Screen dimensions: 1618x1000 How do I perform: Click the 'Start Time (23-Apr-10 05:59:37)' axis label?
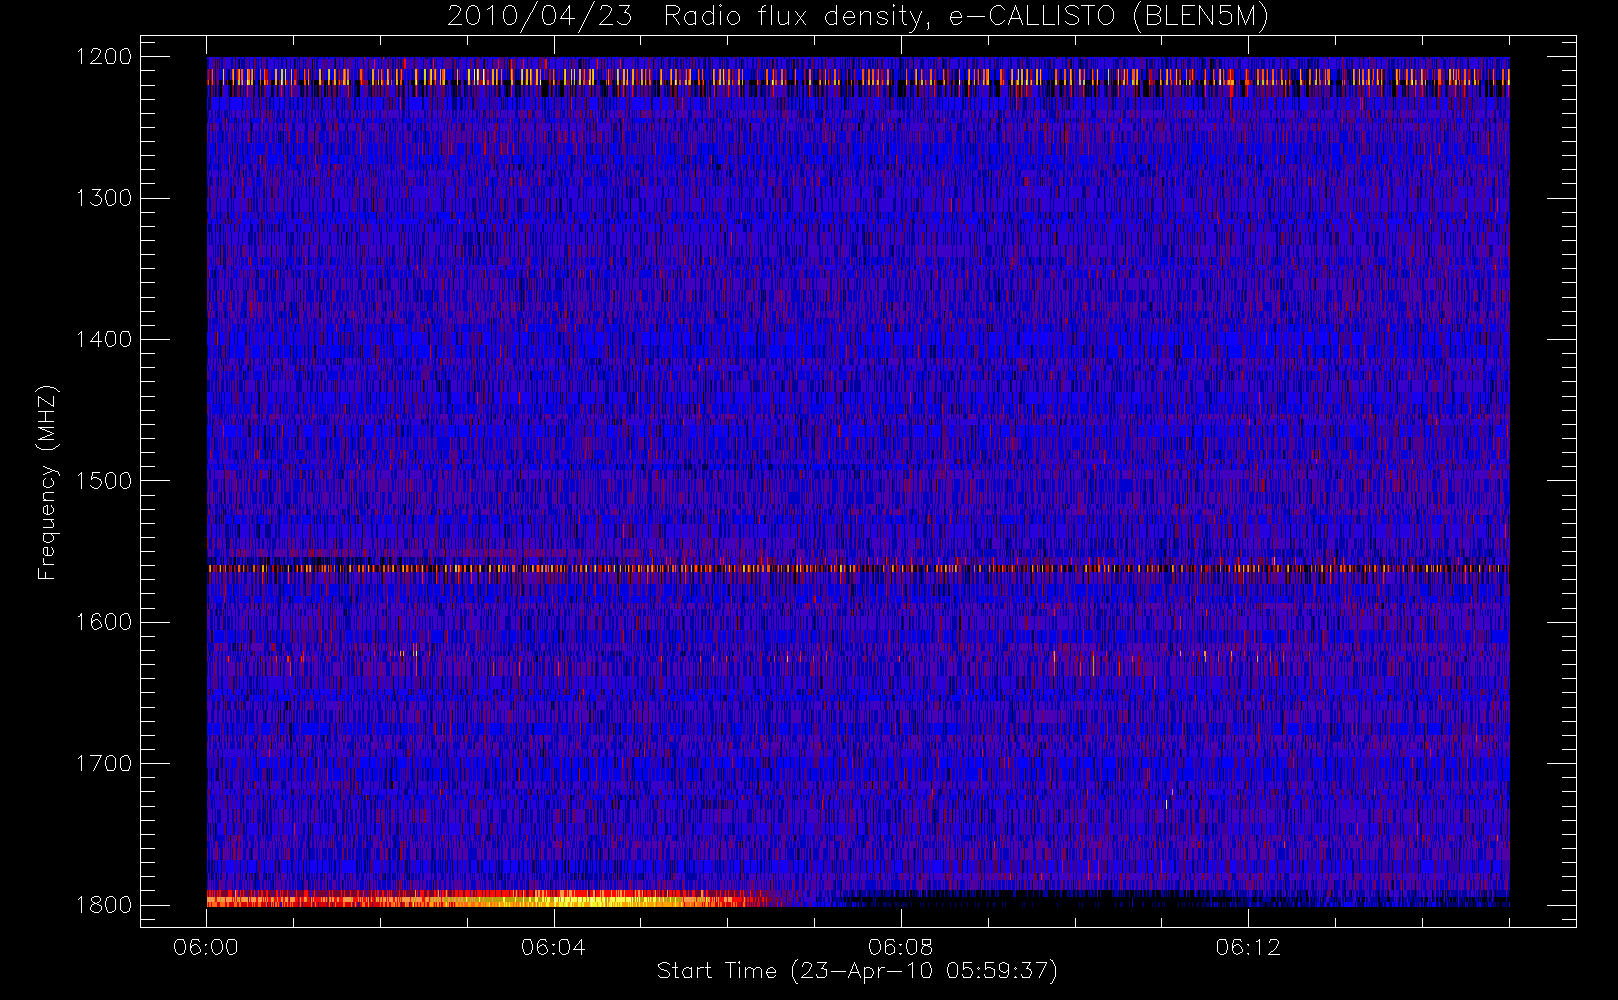pos(857,971)
